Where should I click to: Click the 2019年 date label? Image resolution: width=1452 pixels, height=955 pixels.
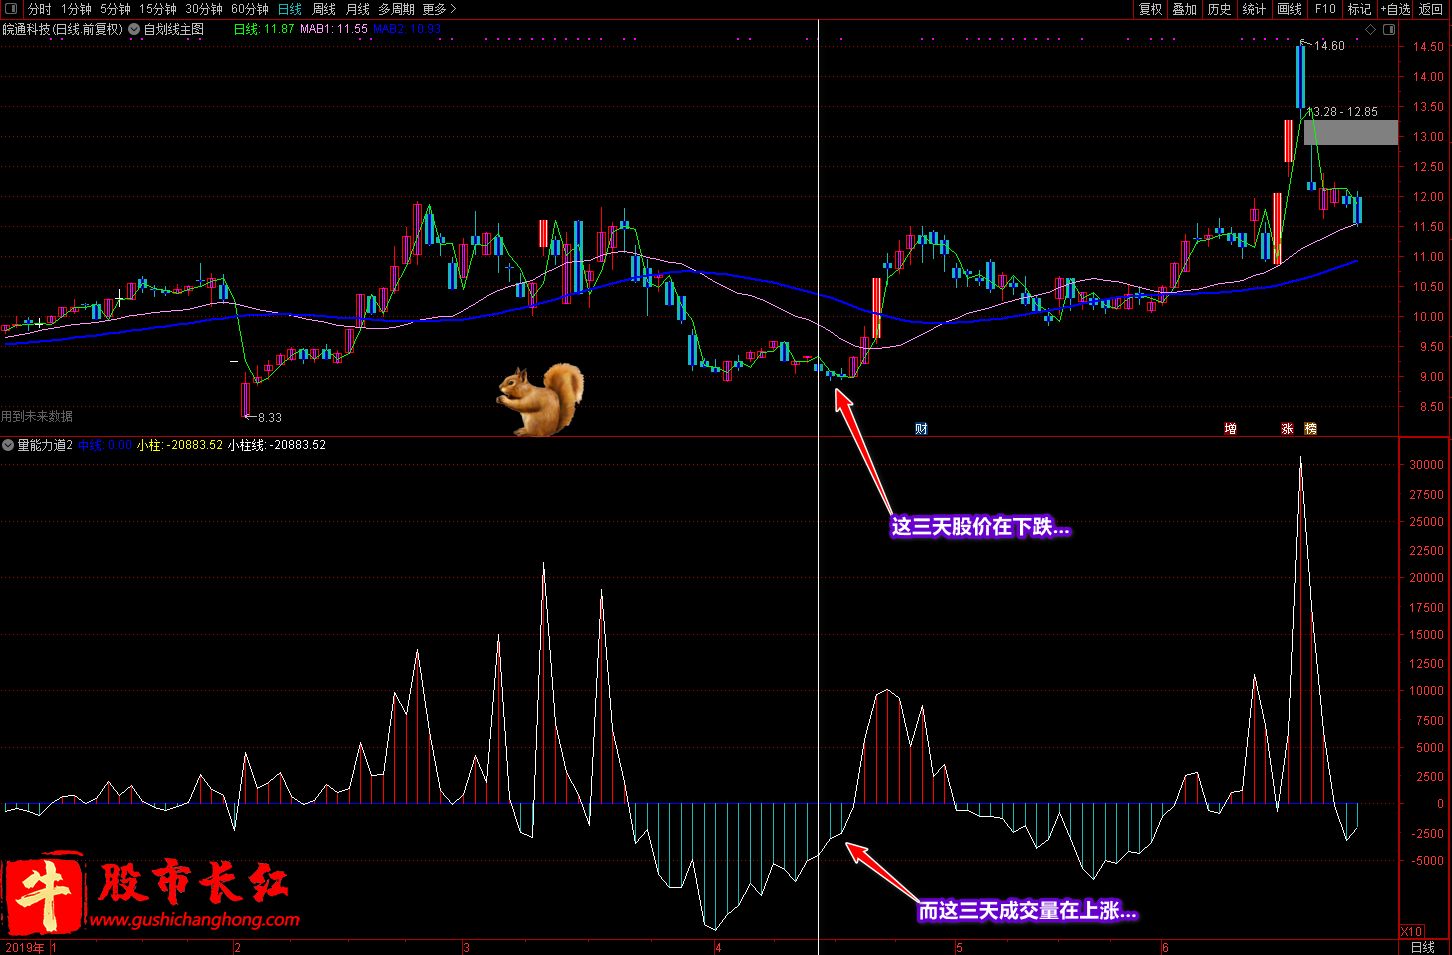click(24, 947)
